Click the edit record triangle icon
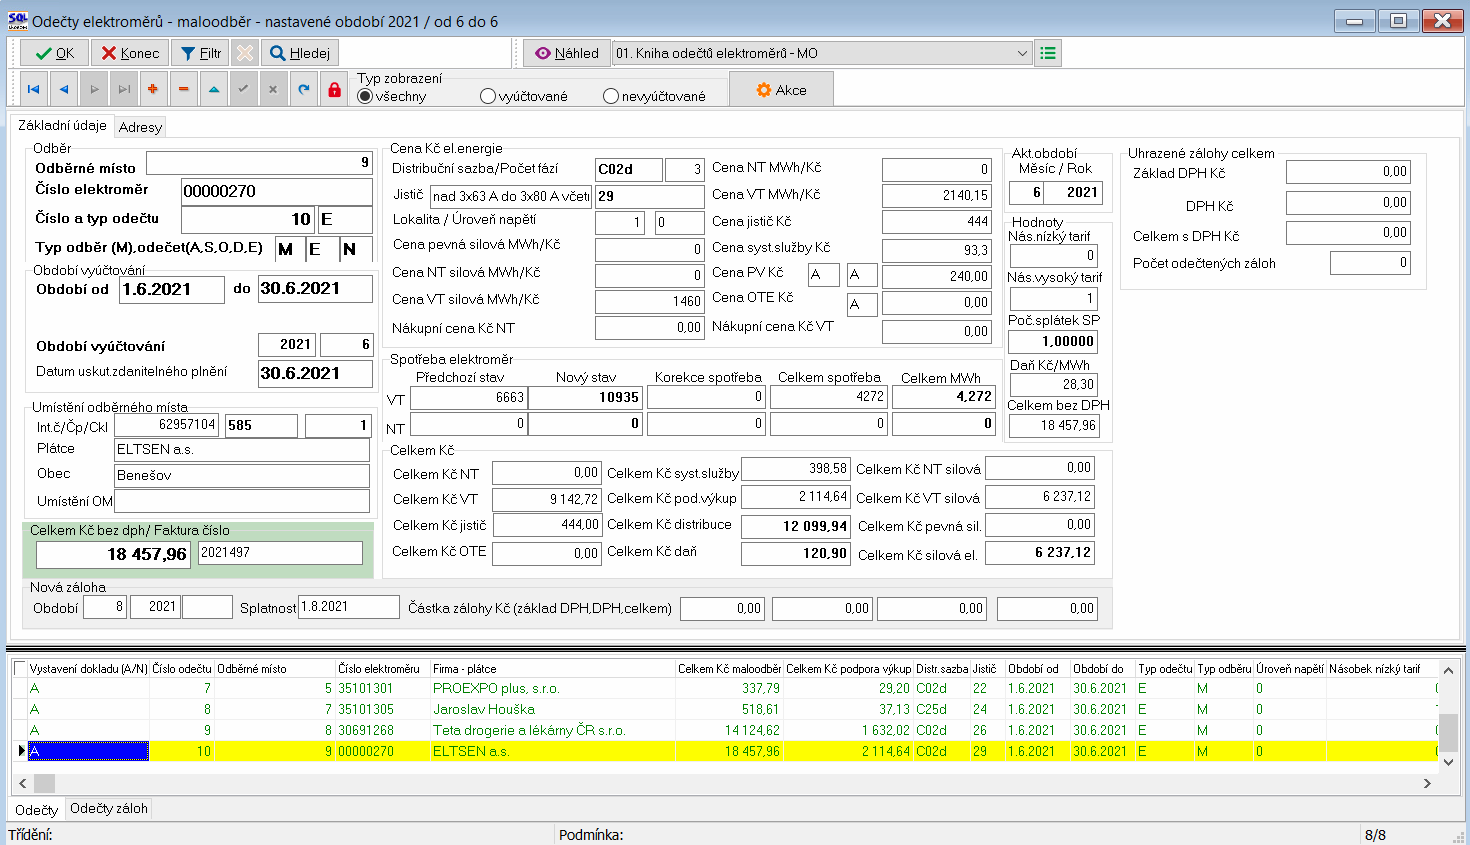The height and width of the screenshot is (845, 1470). pyautogui.click(x=214, y=90)
